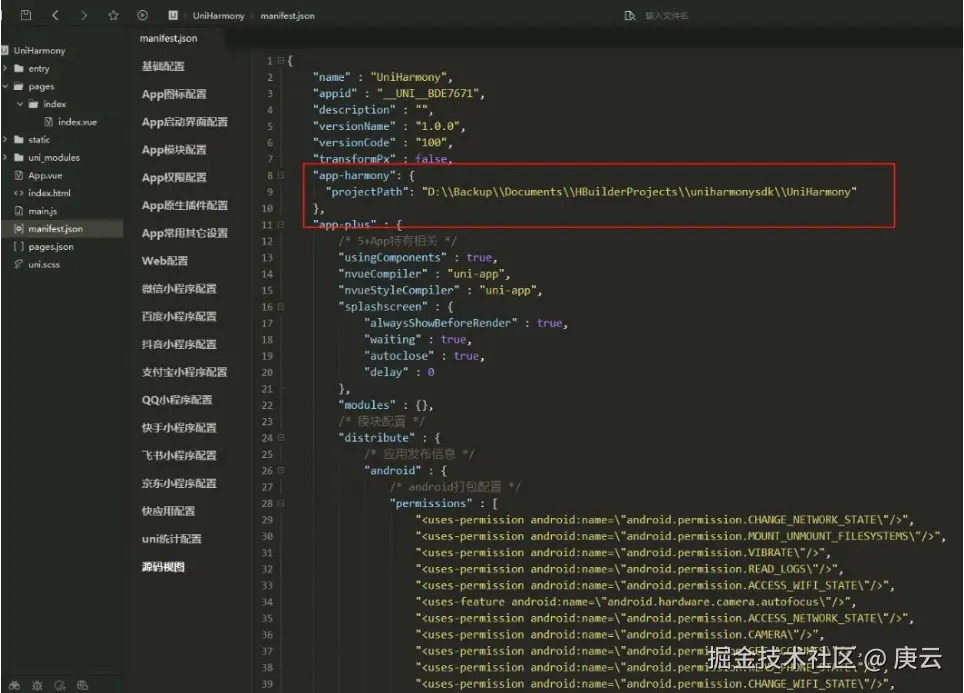Click the project icon before UniHarmony breadcrumb
Image resolution: width=964 pixels, height=693 pixels.
coord(173,15)
